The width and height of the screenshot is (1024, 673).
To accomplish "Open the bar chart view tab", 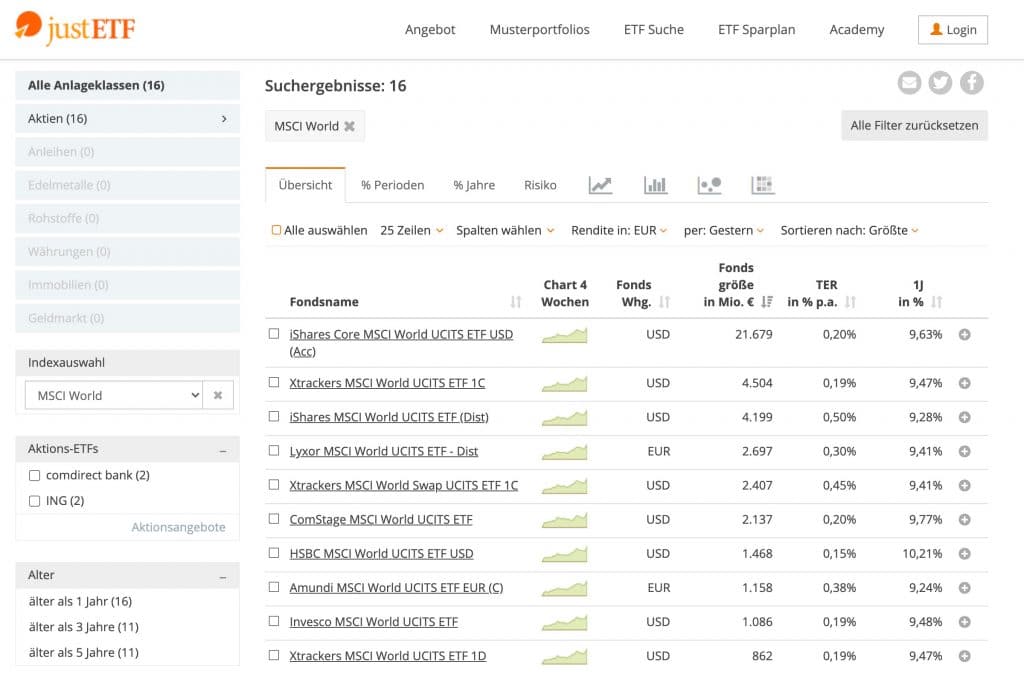I will tap(655, 185).
